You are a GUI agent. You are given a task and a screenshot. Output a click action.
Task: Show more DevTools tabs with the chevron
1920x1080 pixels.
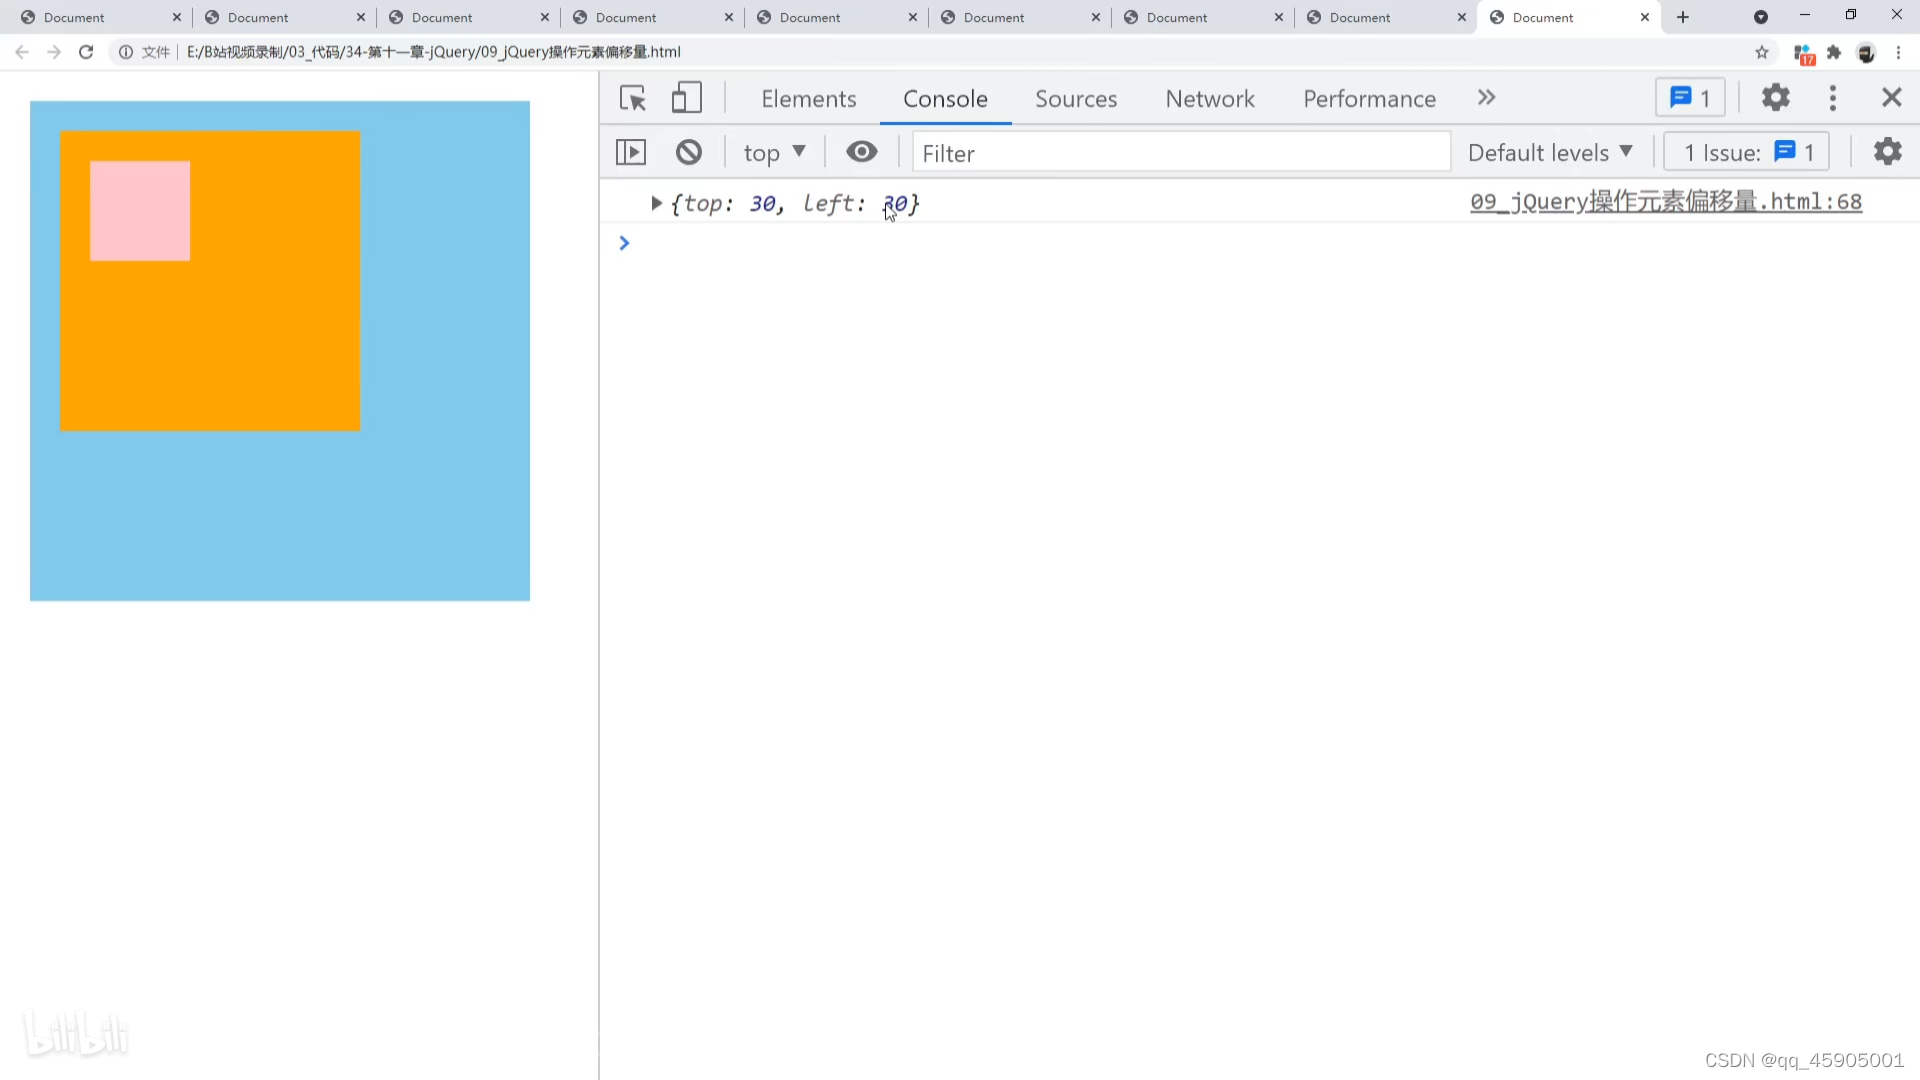tap(1486, 98)
